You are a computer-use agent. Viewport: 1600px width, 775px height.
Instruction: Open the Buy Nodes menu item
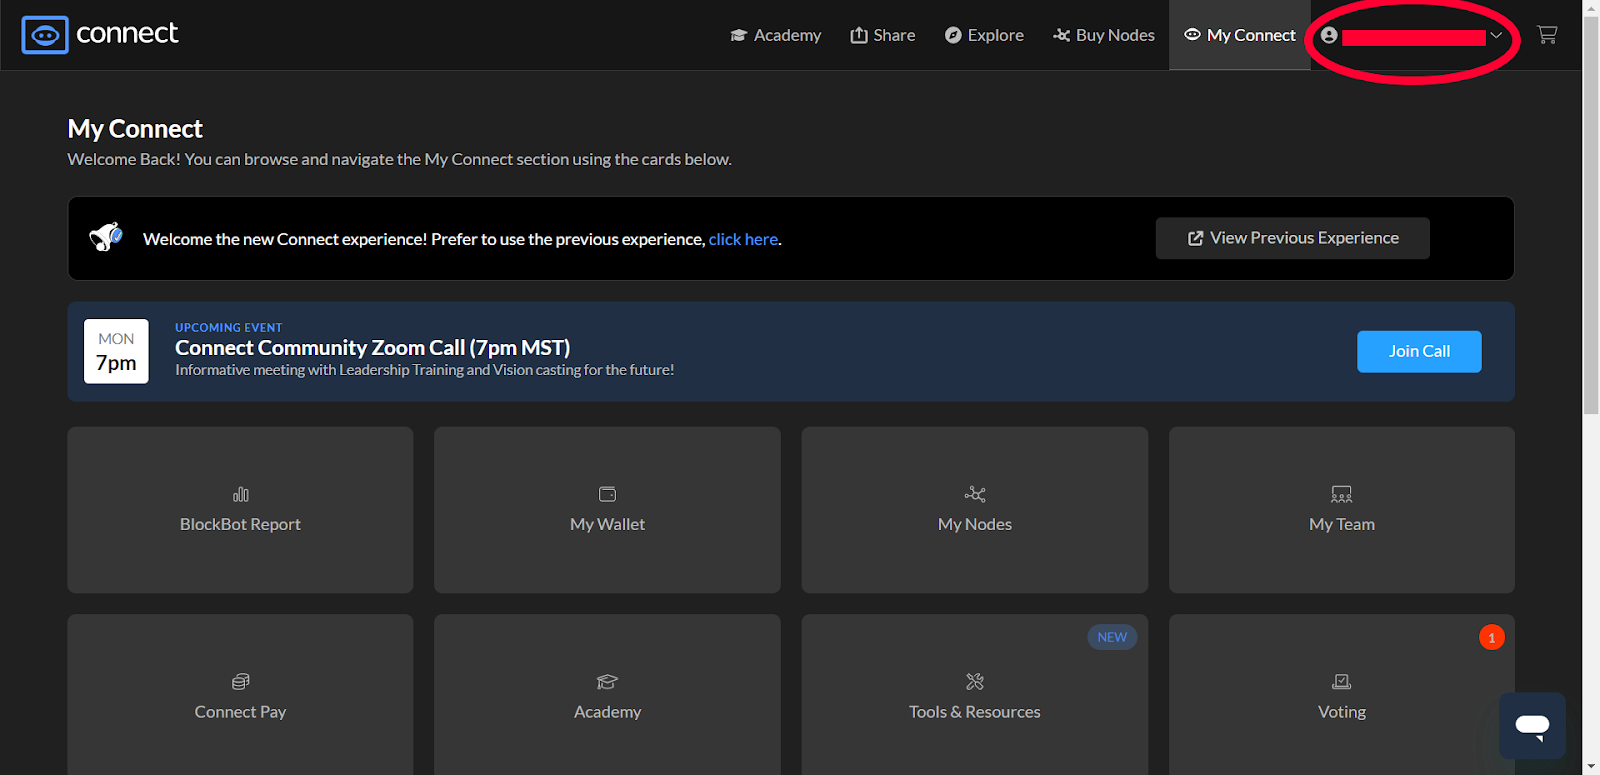(x=1104, y=35)
